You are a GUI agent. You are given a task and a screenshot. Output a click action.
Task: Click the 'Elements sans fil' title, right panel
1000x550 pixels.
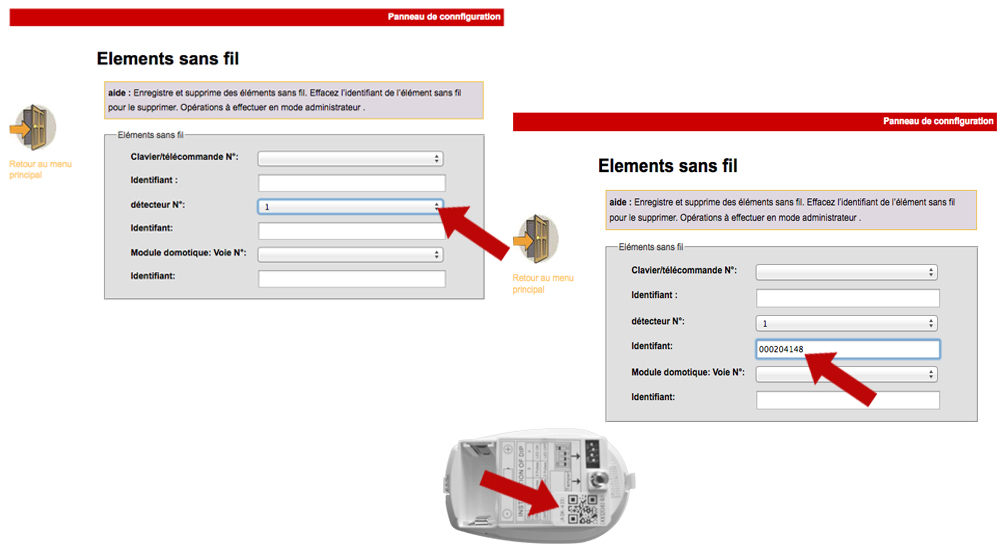tap(668, 166)
